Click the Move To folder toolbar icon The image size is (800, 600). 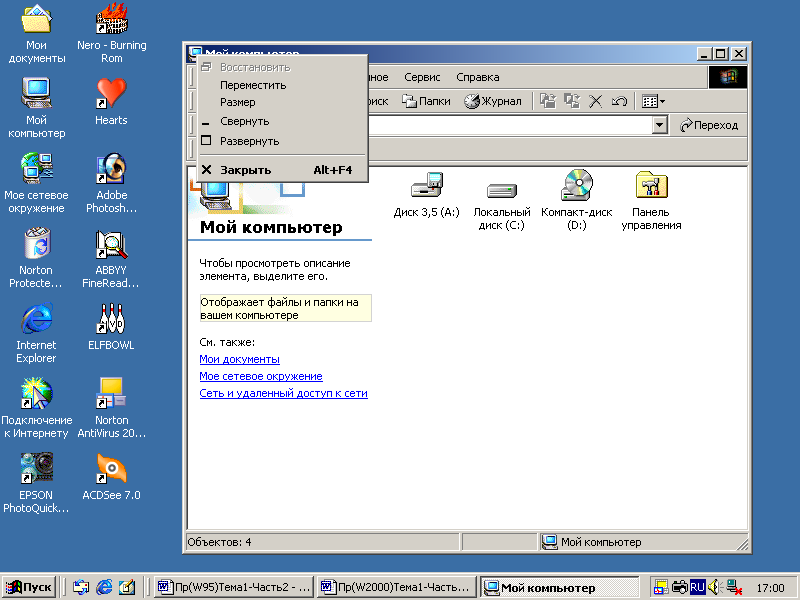point(548,101)
